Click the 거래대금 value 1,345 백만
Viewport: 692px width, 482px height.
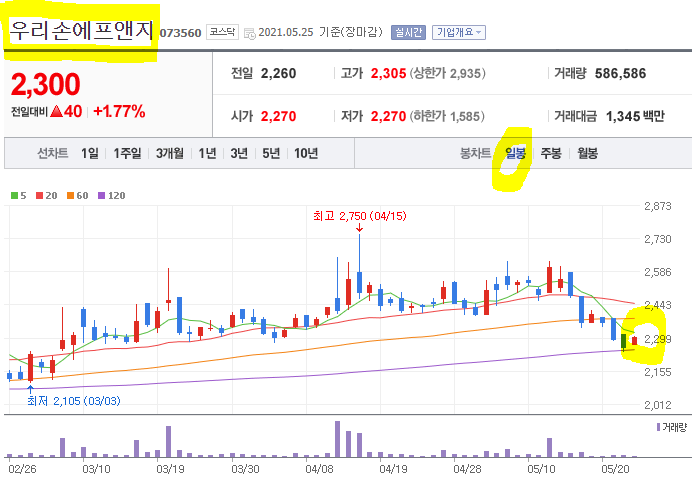click(x=635, y=116)
